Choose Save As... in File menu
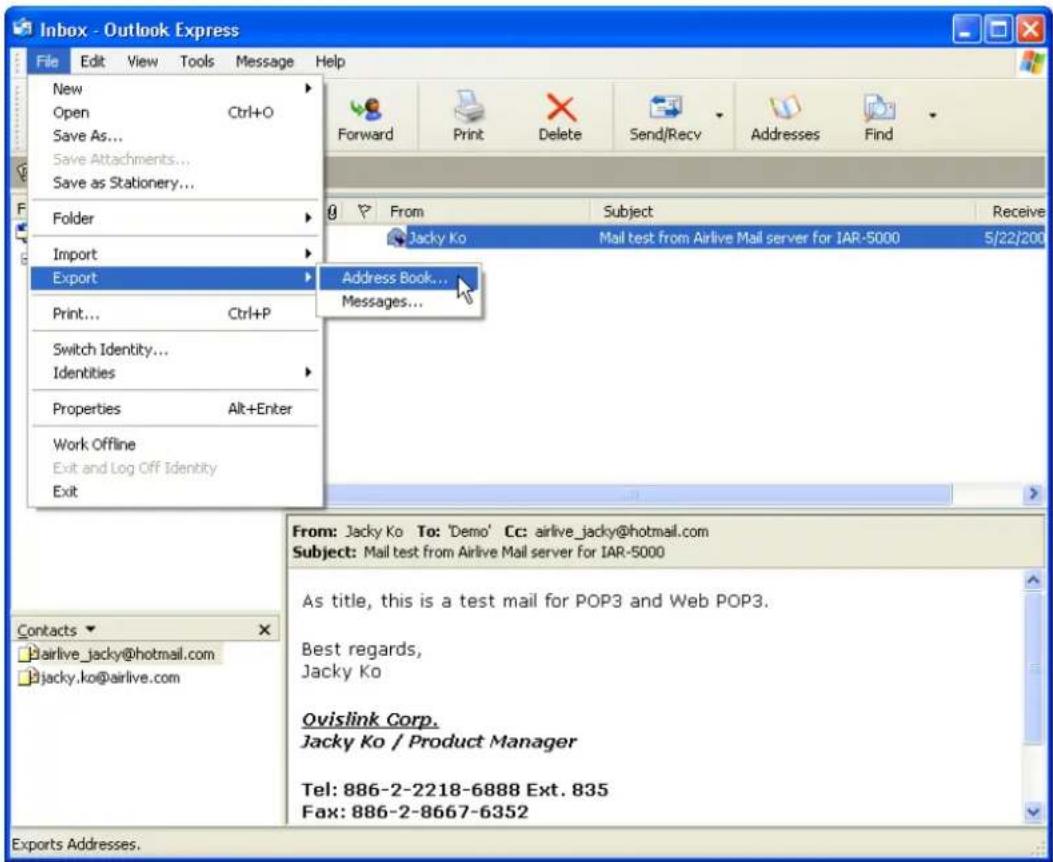The image size is (1053, 862). (x=174, y=136)
